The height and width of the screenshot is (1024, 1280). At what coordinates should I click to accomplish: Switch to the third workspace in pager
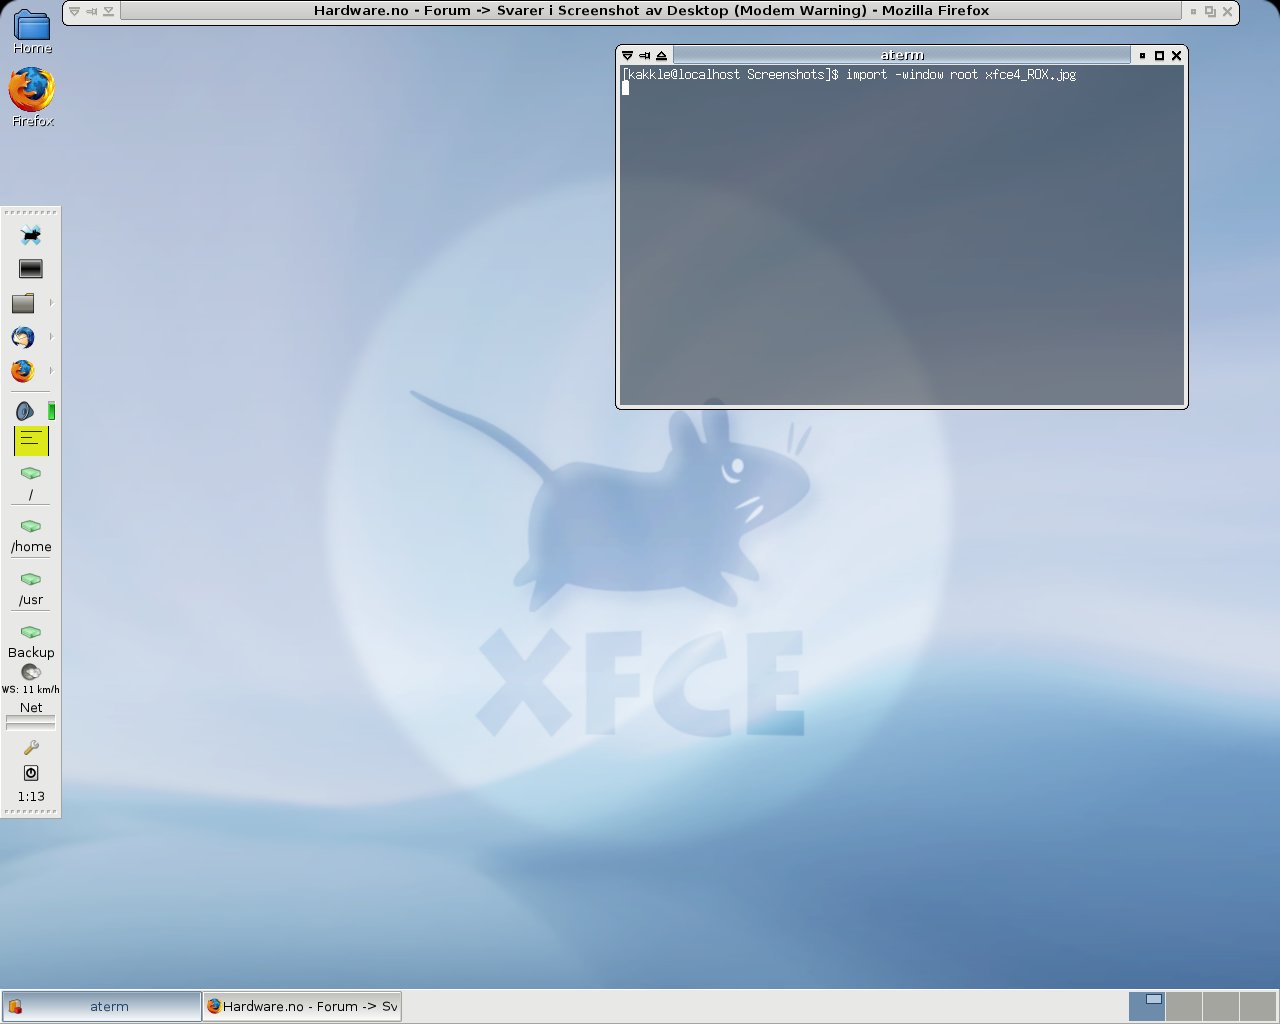1221,1006
